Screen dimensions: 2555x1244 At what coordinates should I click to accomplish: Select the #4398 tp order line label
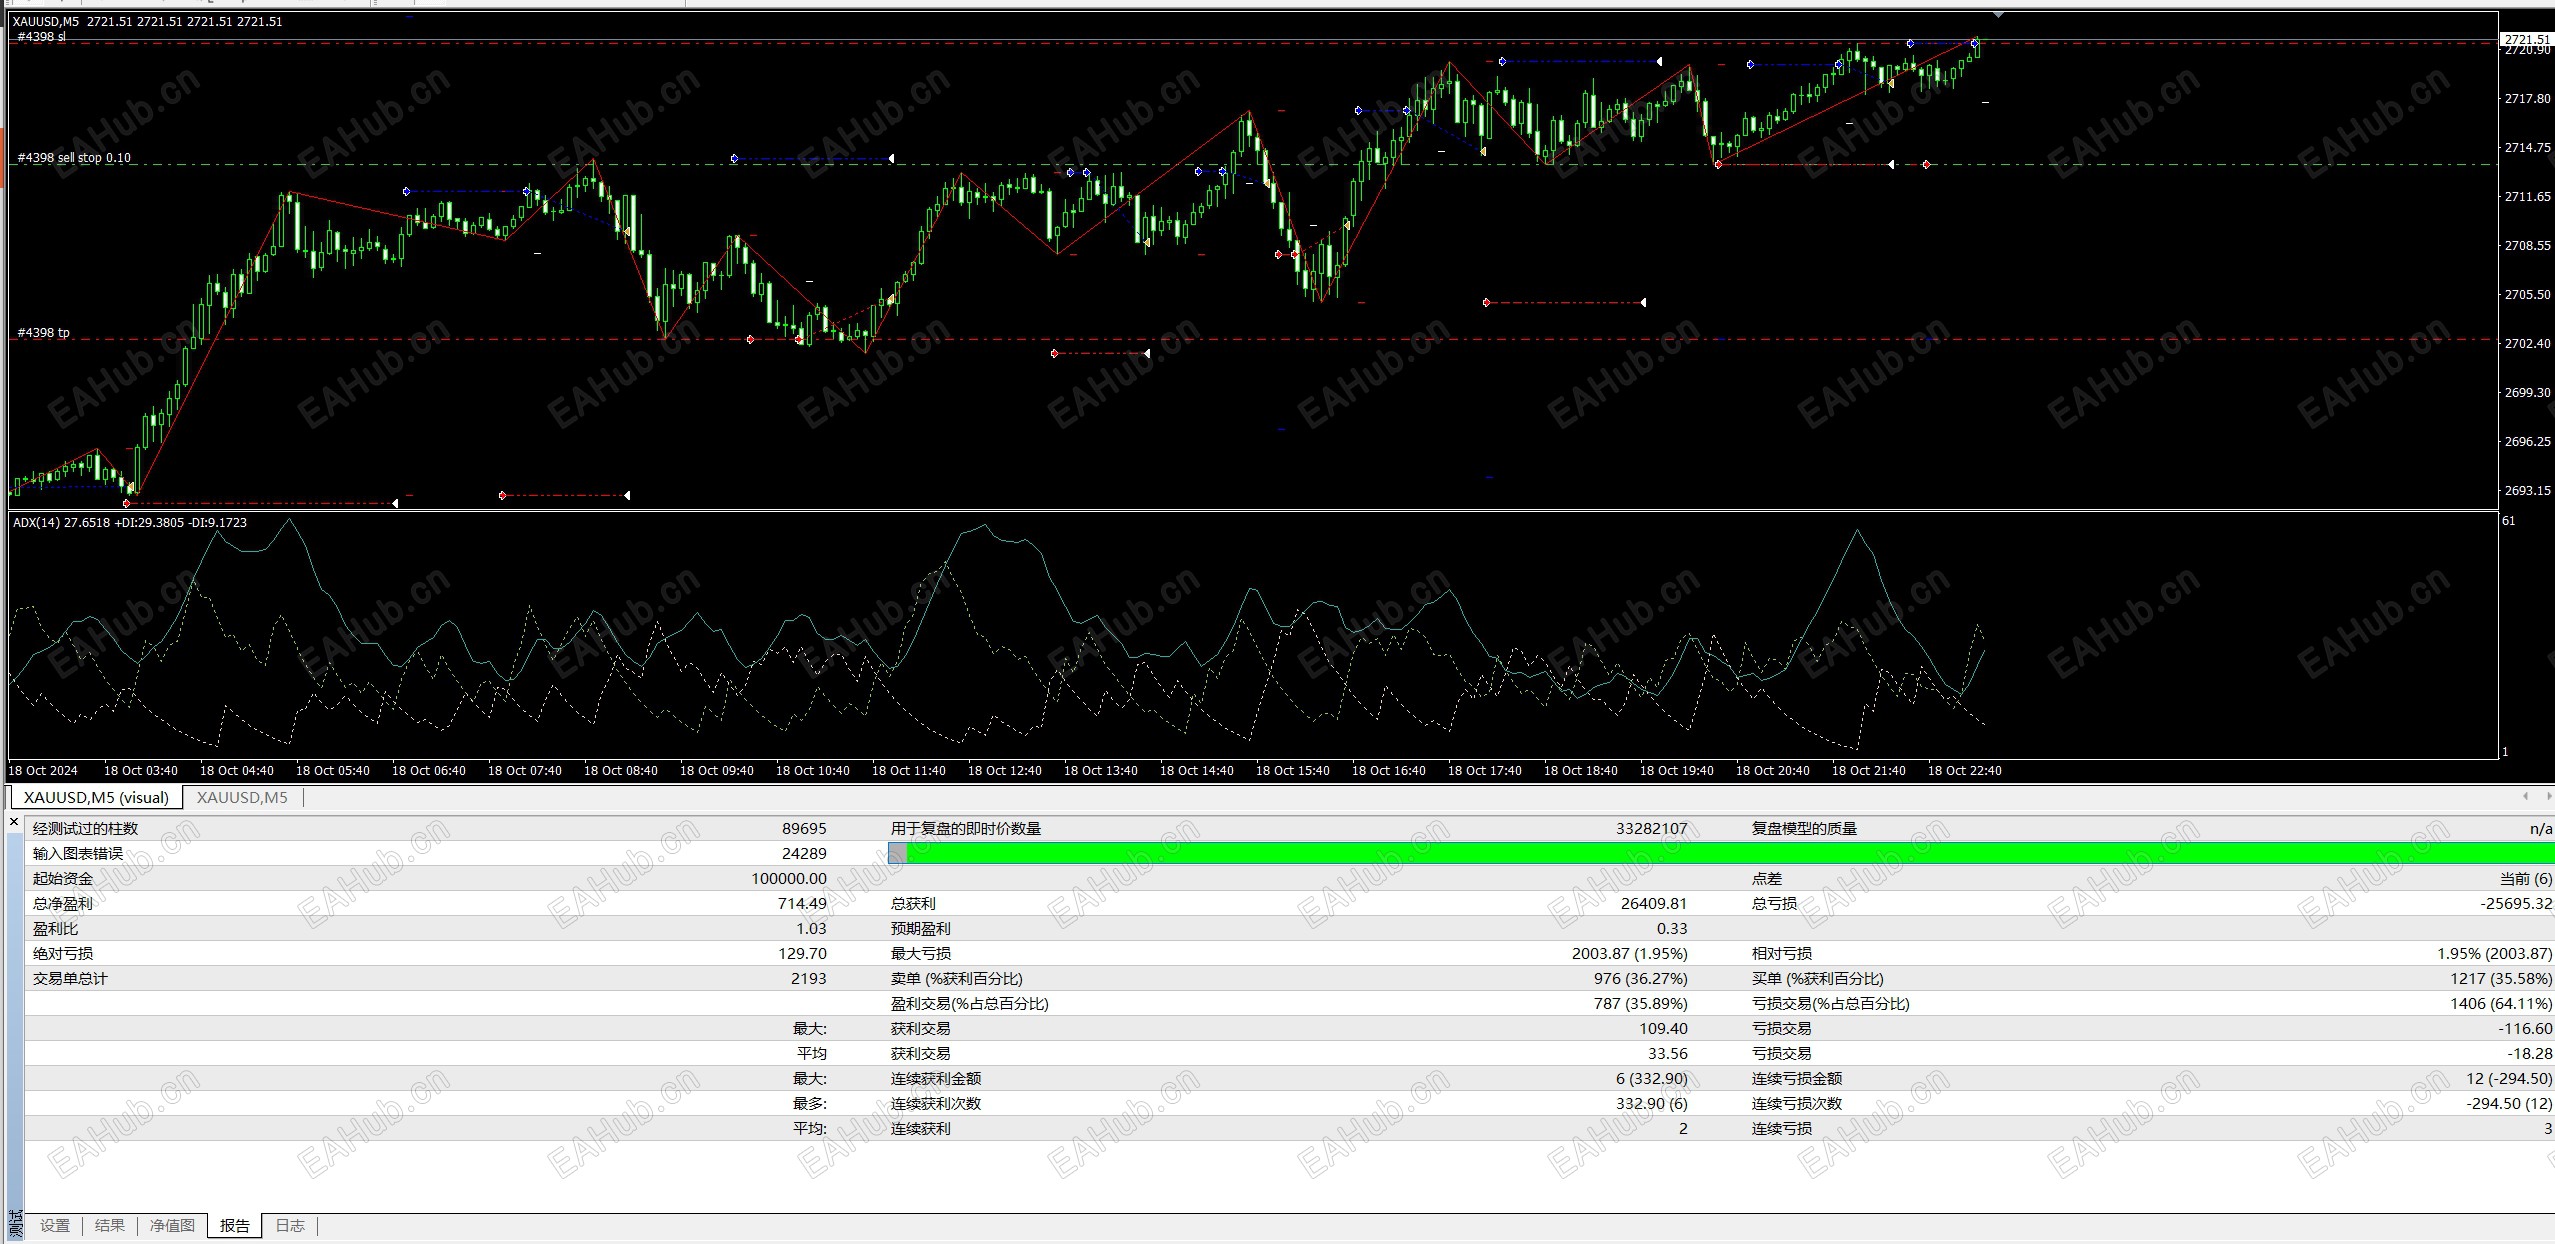pos(43,333)
